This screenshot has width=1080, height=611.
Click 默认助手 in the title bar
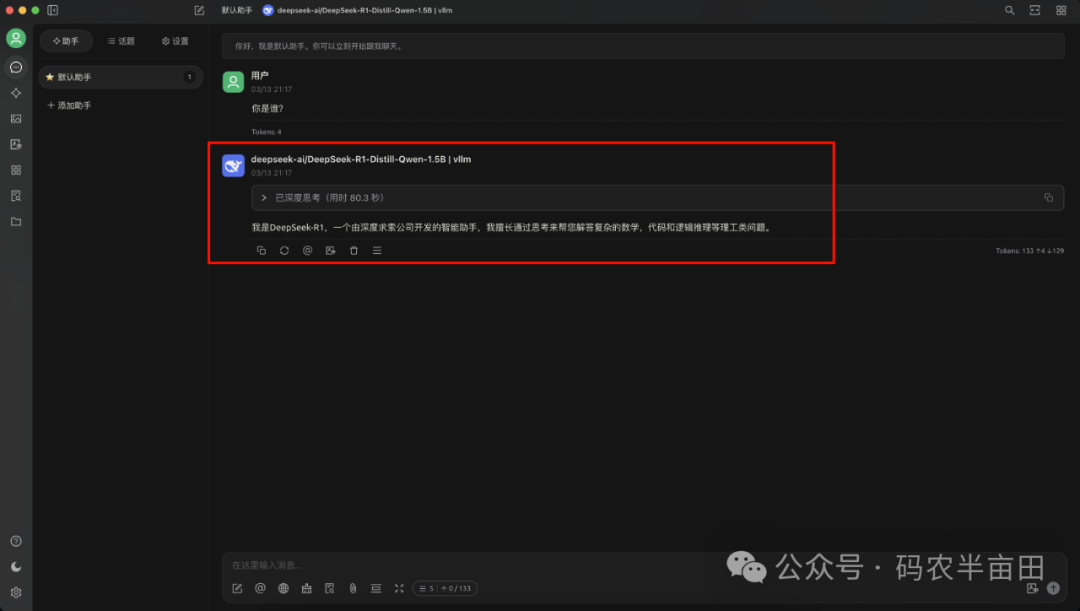[x=236, y=10]
